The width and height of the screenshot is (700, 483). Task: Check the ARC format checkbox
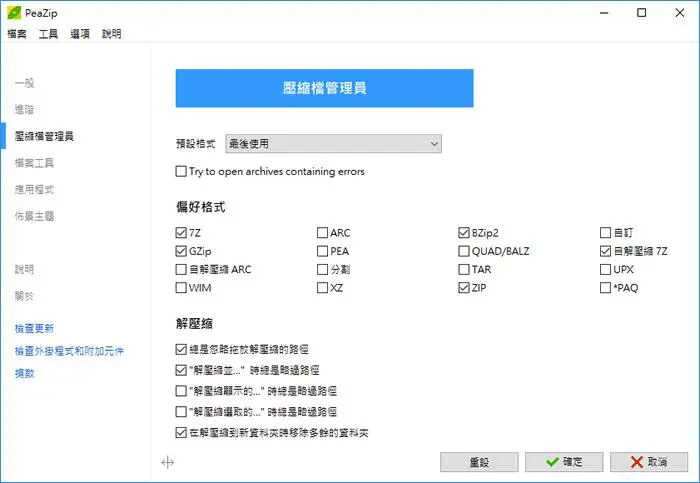click(x=322, y=233)
